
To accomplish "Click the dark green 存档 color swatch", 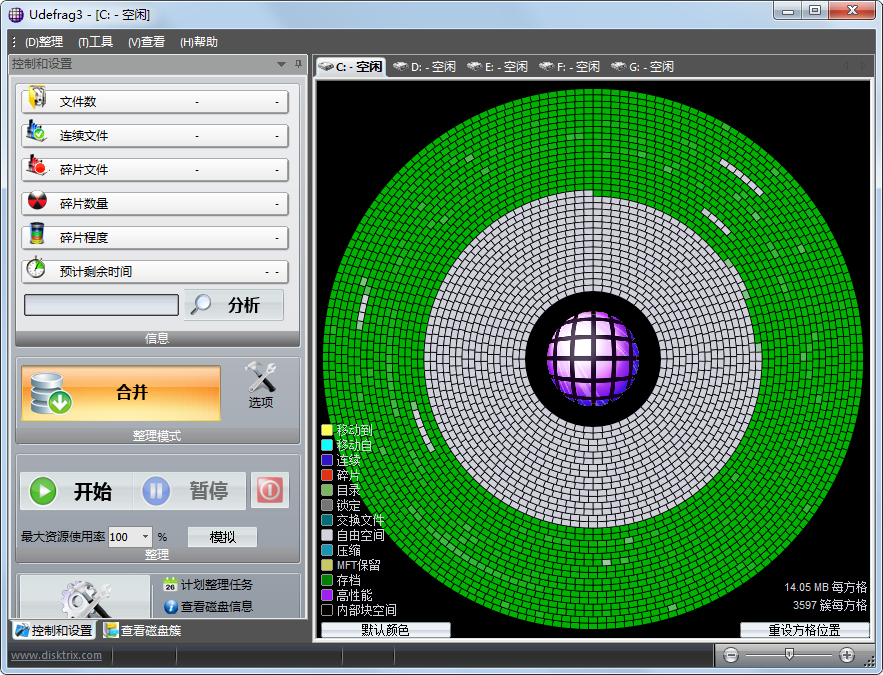I will [x=327, y=580].
